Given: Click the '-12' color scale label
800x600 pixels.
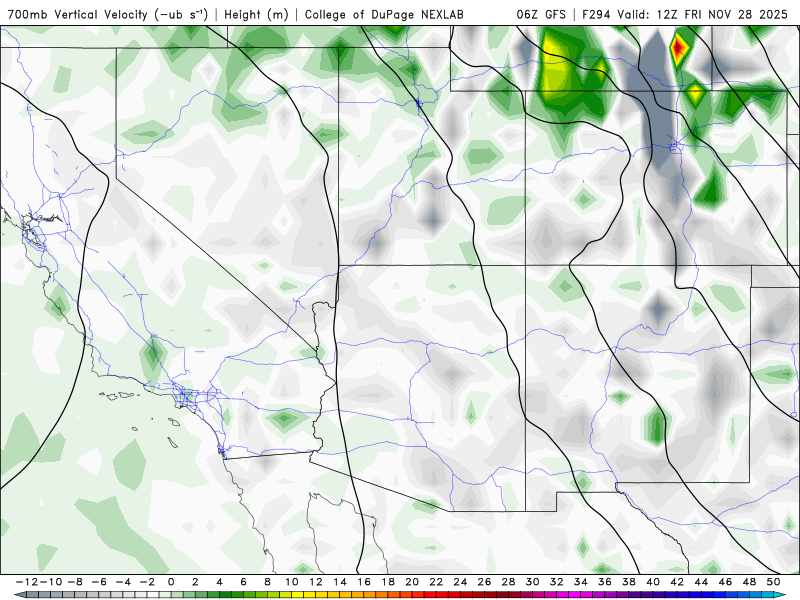Looking at the screenshot, I should point(27,582).
